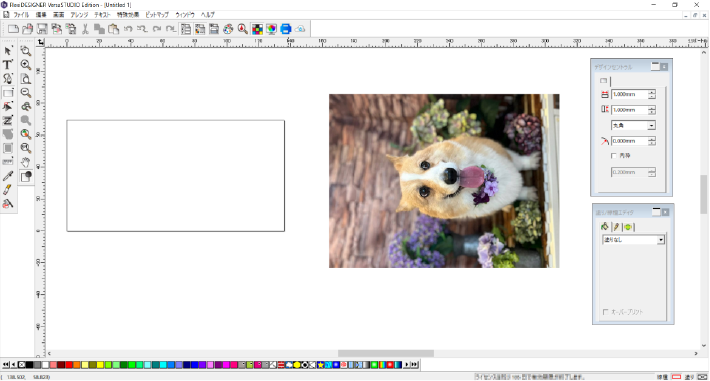Click the Open file folder icon
This screenshot has height=381, width=710.
tap(27, 29)
